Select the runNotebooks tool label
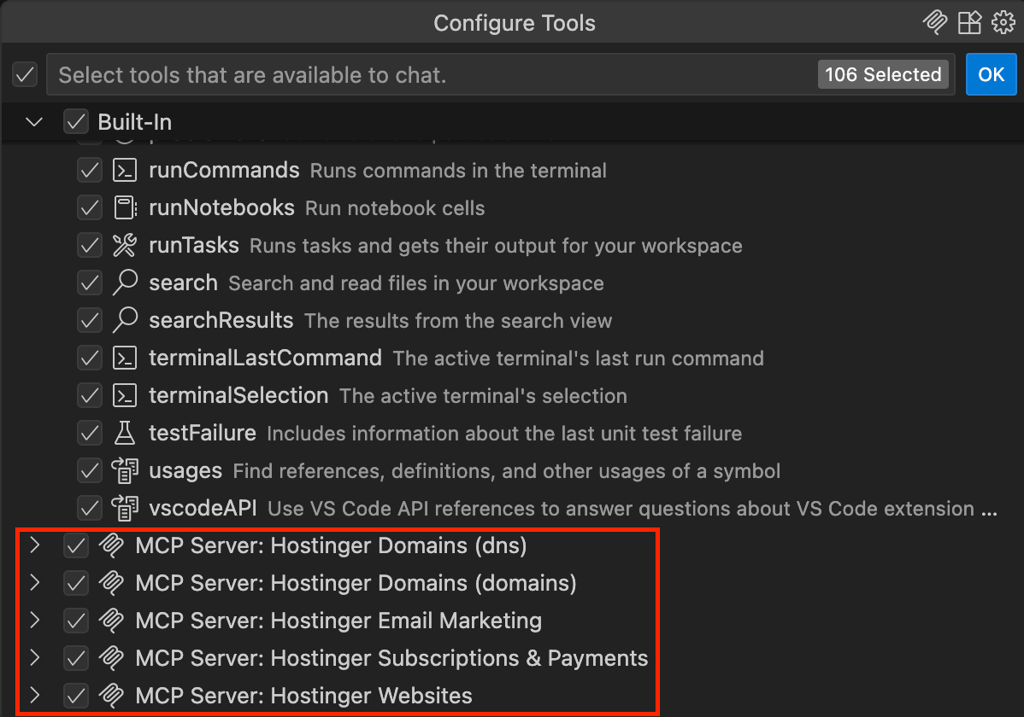This screenshot has height=717, width=1024. (x=221, y=208)
